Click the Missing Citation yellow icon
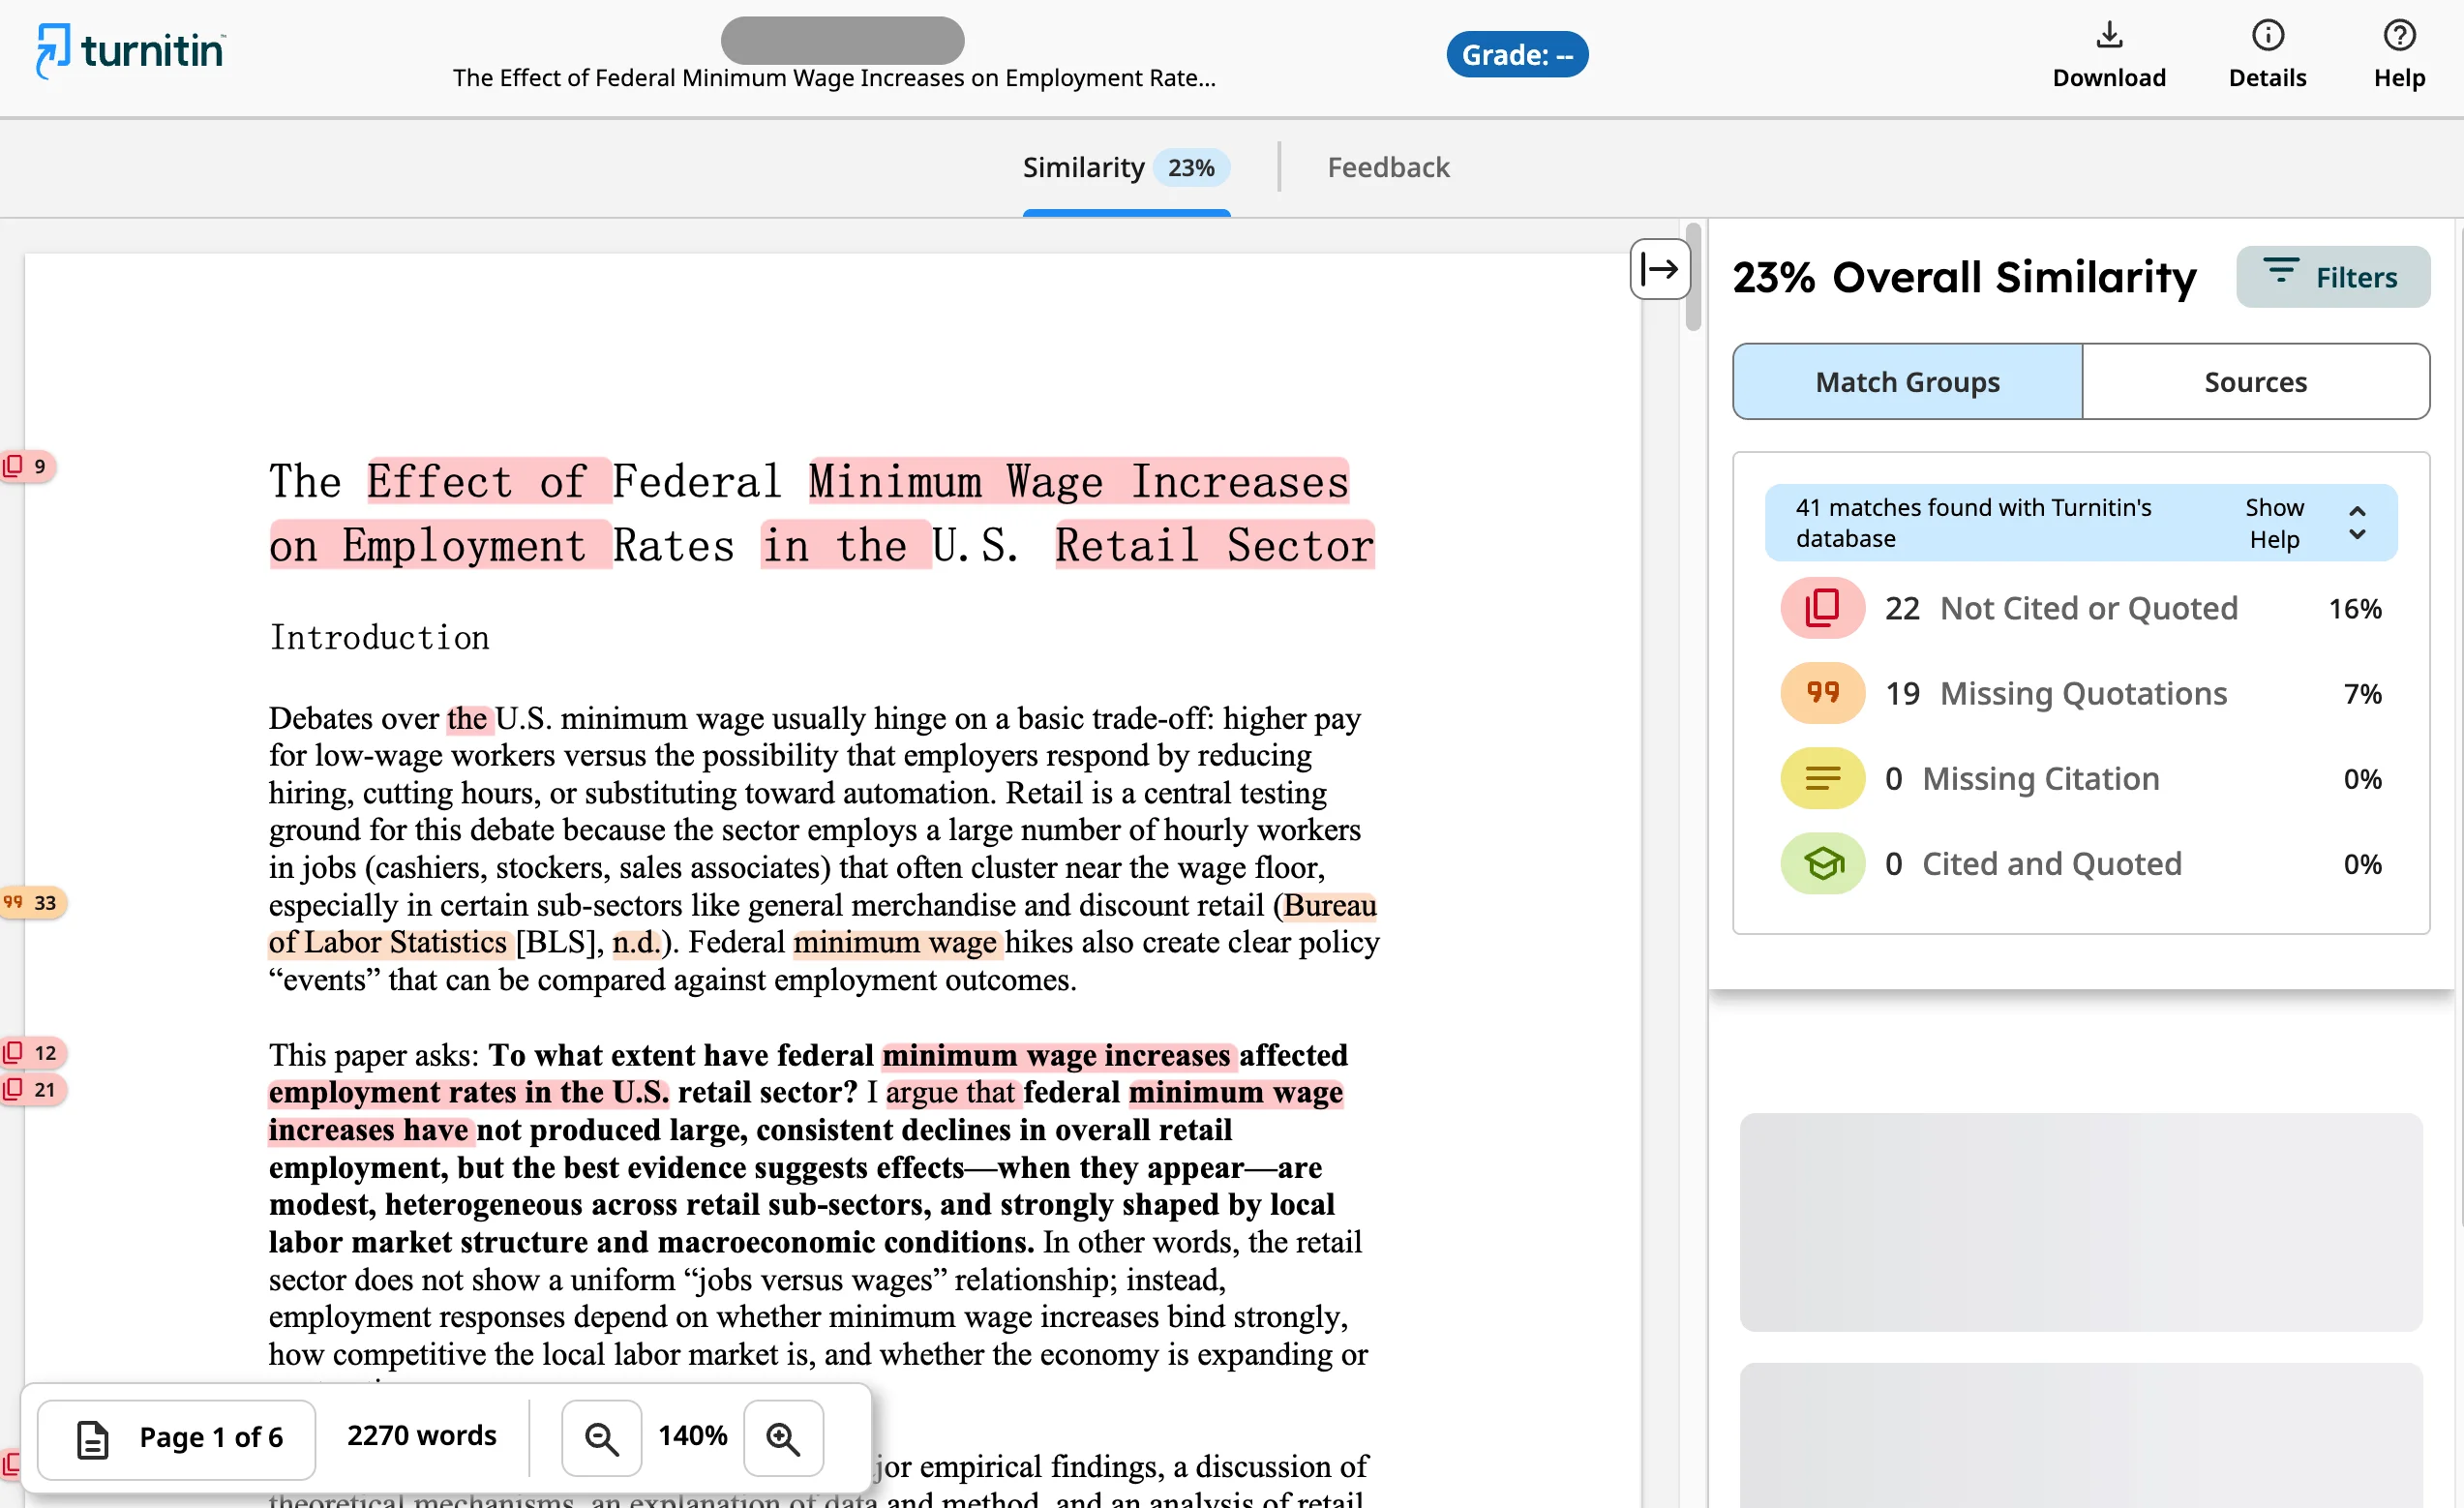2464x1508 pixels. tap(1822, 778)
